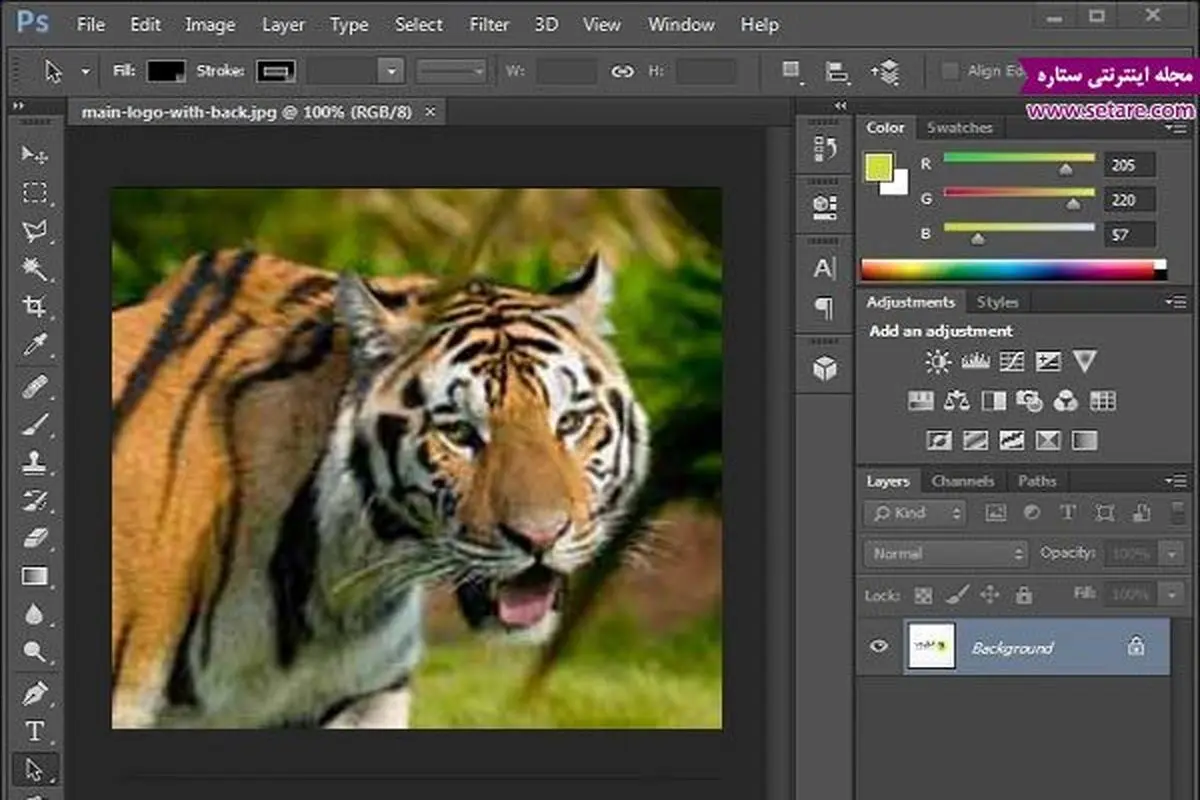Open the Character panel icon
The height and width of the screenshot is (800, 1200).
[824, 268]
